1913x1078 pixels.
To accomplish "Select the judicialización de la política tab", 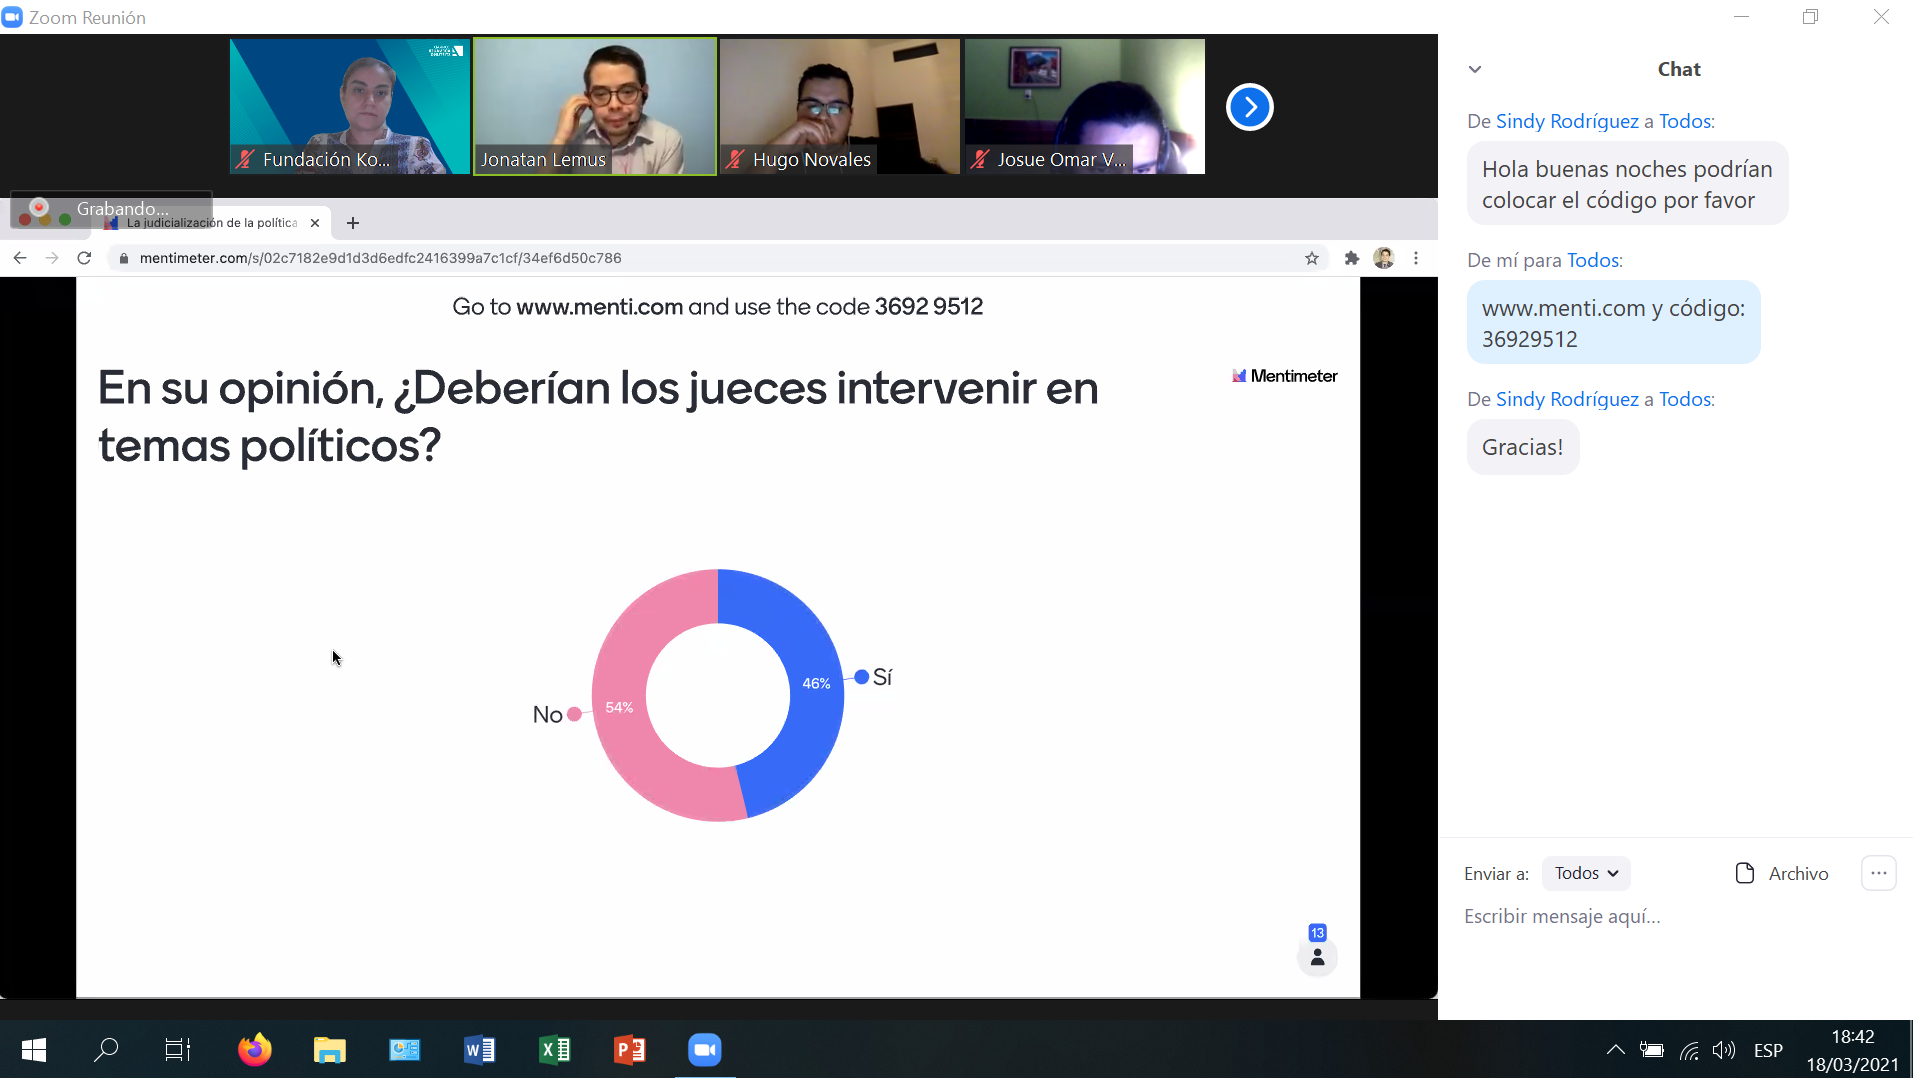I will [x=212, y=223].
